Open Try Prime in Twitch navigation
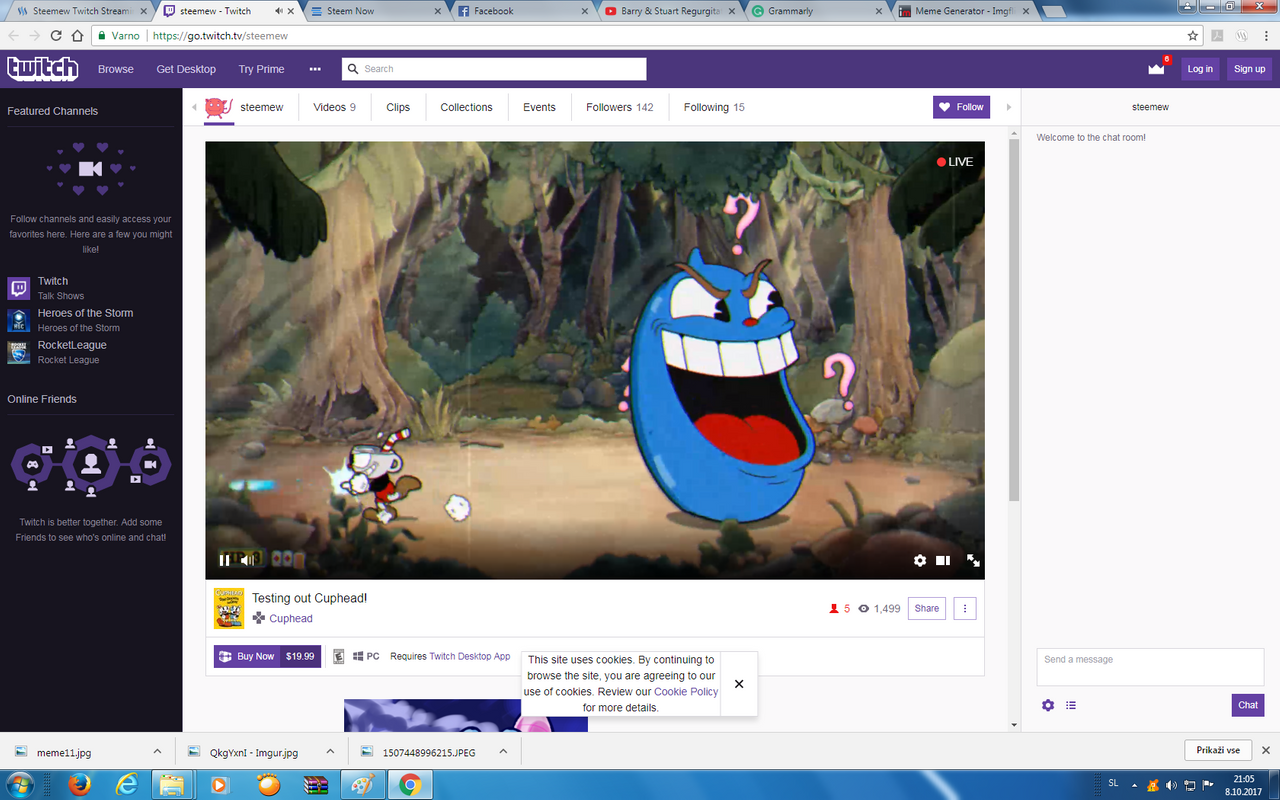 click(261, 69)
